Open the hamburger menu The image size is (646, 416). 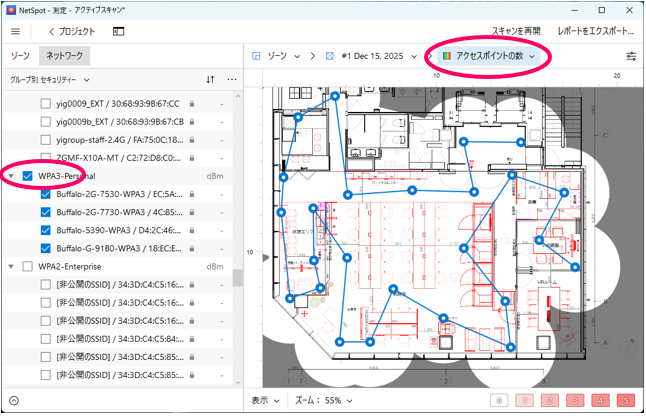(x=15, y=32)
